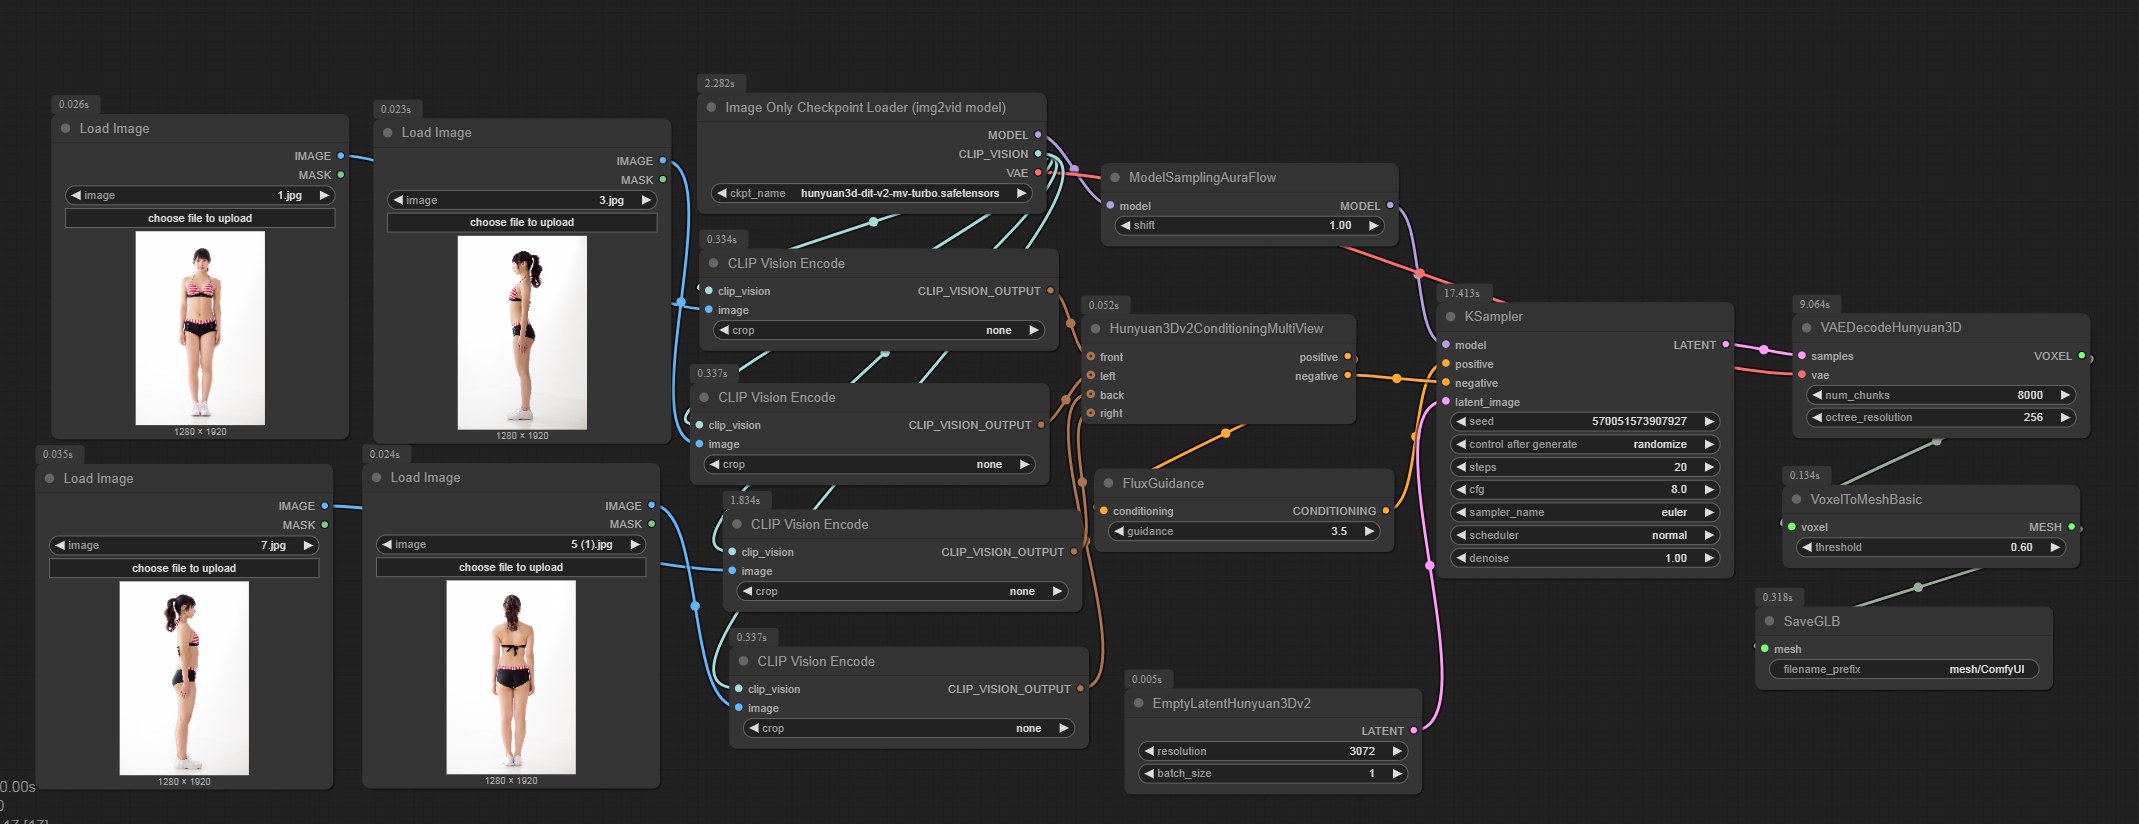Open the sampler_name dropdown showing euler
The width and height of the screenshot is (2139, 824).
pos(1584,513)
